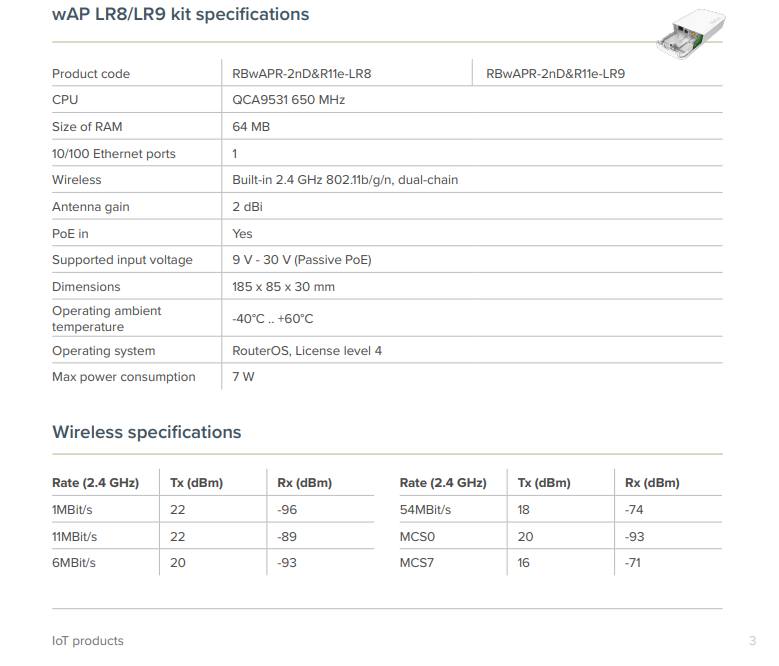Click the 'IoT products' footer text
The image size is (779, 666).
pyautogui.click(x=88, y=640)
